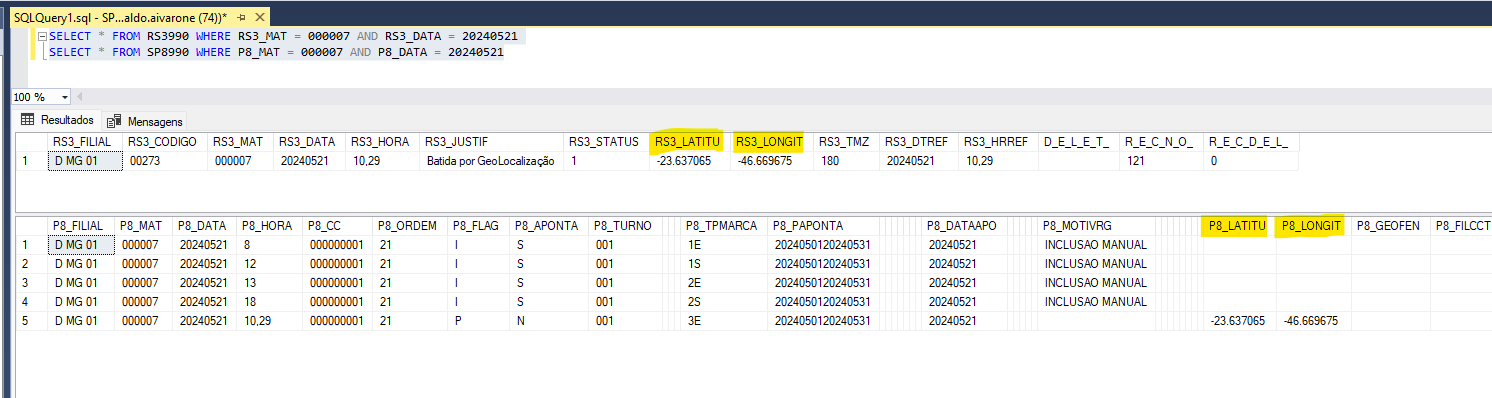
Task: Open the 100 % zoom dropdown
Action: pos(65,97)
